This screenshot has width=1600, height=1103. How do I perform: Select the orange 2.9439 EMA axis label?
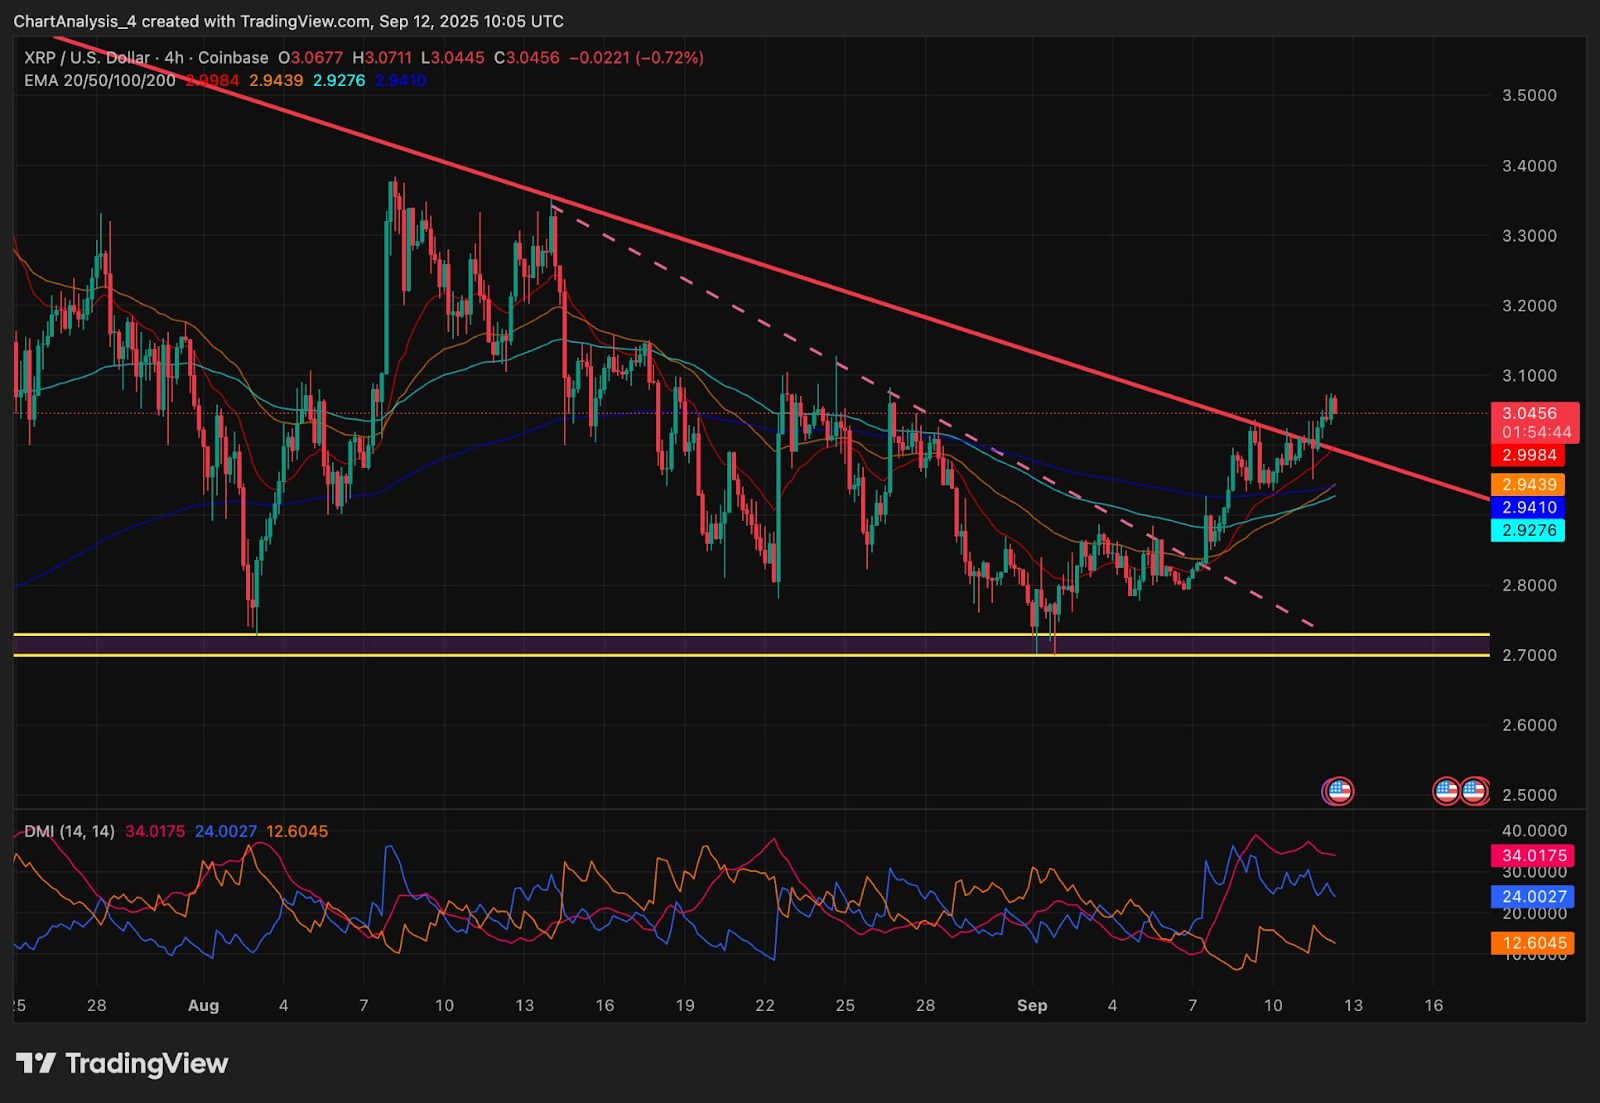click(x=1528, y=484)
